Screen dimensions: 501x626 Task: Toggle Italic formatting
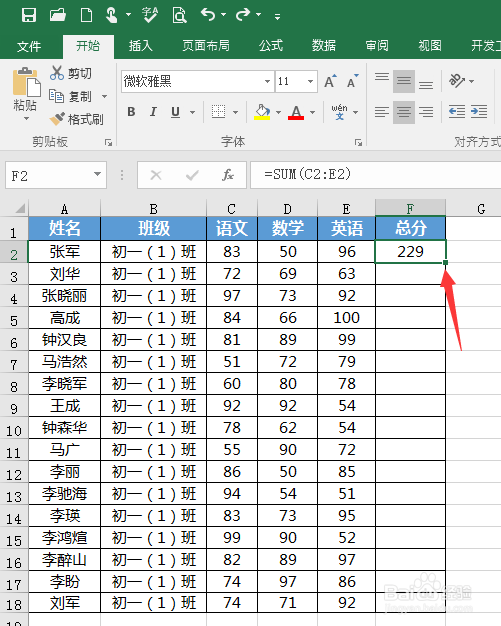click(153, 112)
